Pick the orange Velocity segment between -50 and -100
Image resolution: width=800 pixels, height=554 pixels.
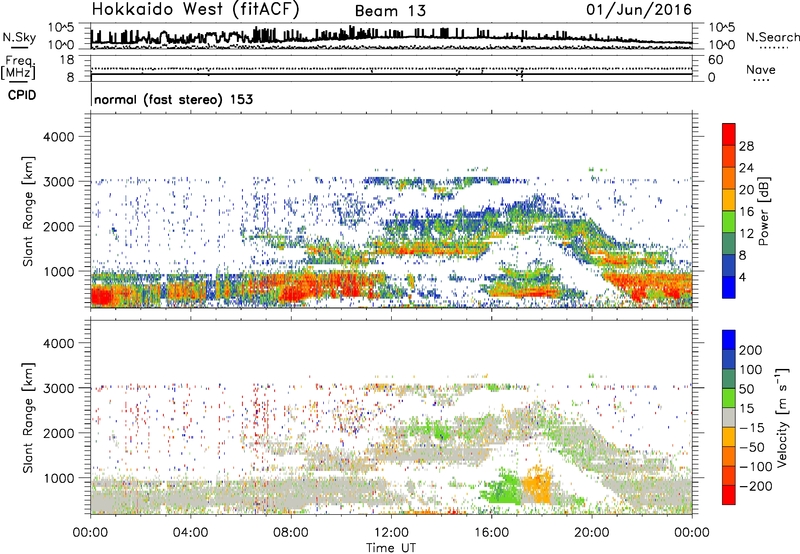tap(729, 457)
